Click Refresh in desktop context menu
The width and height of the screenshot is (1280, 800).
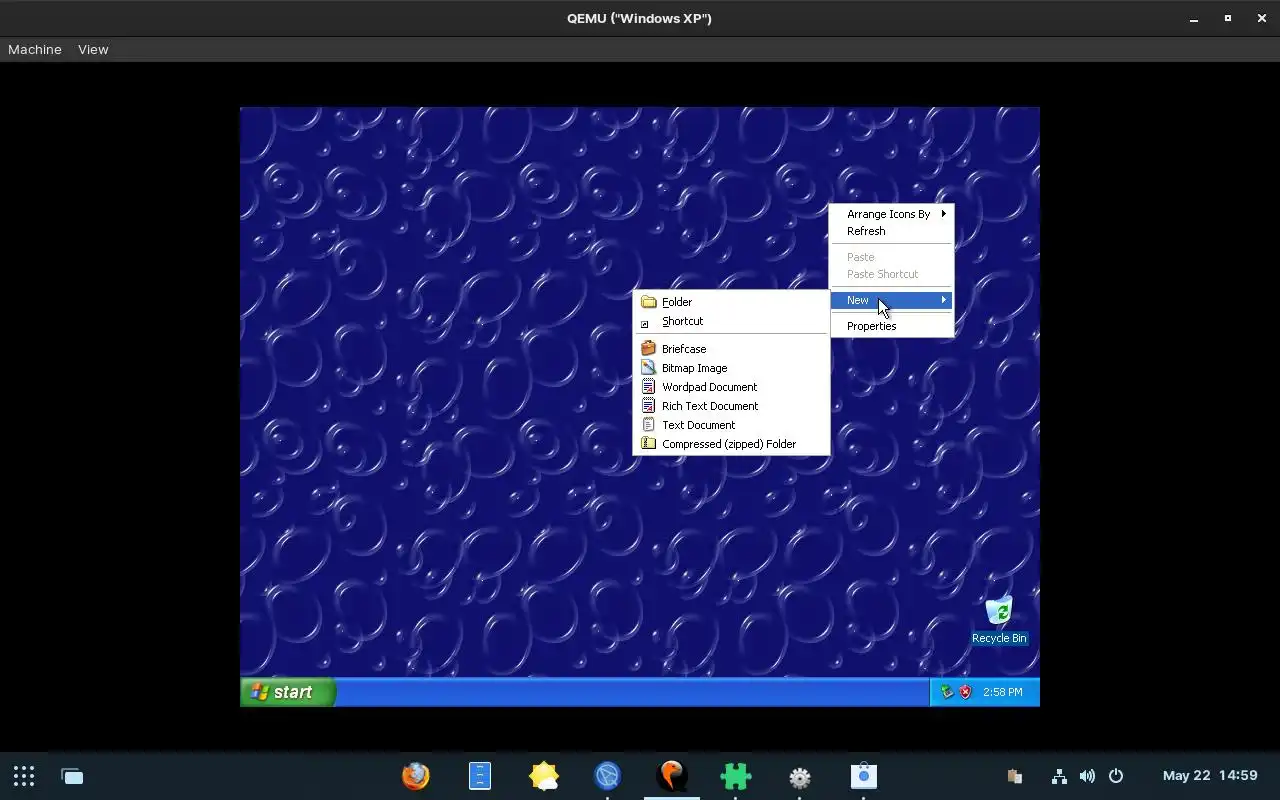pyautogui.click(x=891, y=231)
